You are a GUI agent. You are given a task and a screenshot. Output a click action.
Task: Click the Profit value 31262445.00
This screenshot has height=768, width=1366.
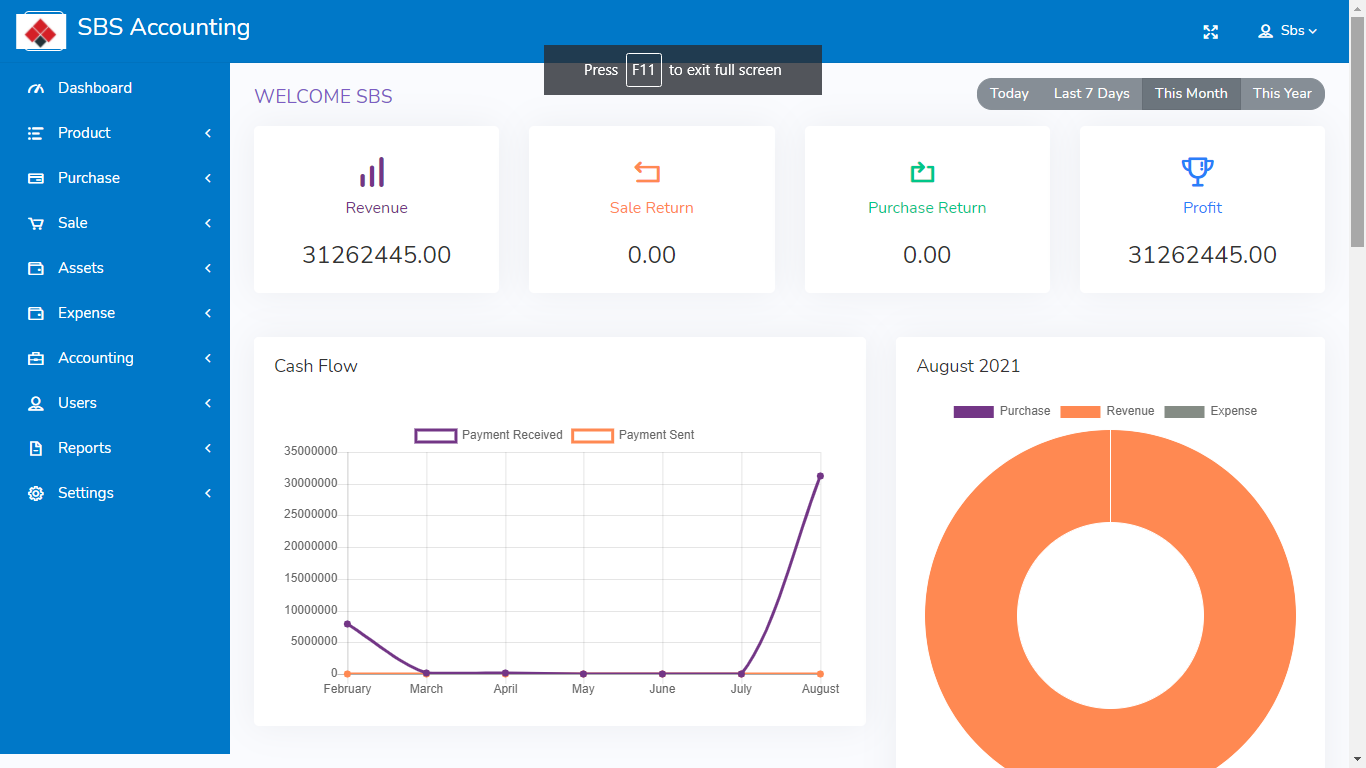[1202, 255]
